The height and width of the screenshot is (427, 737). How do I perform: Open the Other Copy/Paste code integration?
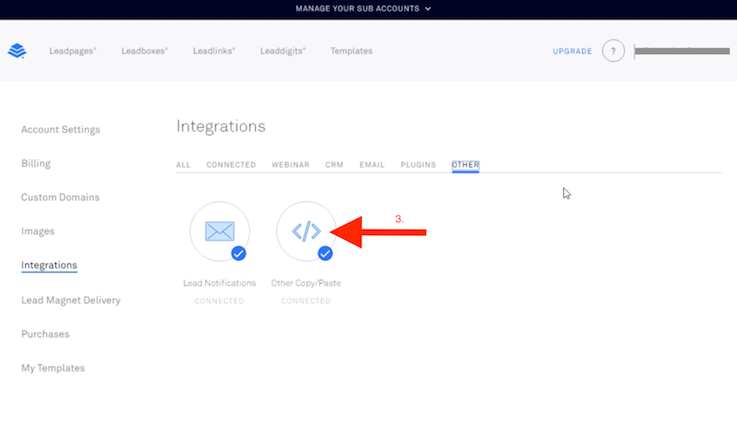tap(306, 231)
